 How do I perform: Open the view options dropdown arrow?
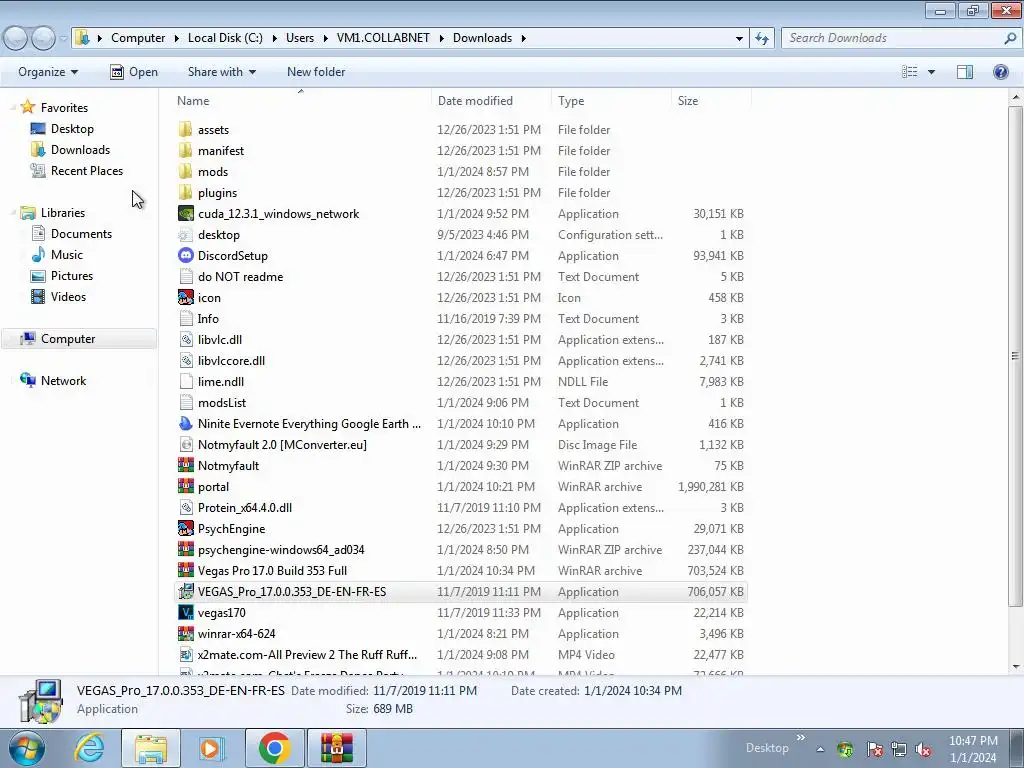(x=931, y=72)
